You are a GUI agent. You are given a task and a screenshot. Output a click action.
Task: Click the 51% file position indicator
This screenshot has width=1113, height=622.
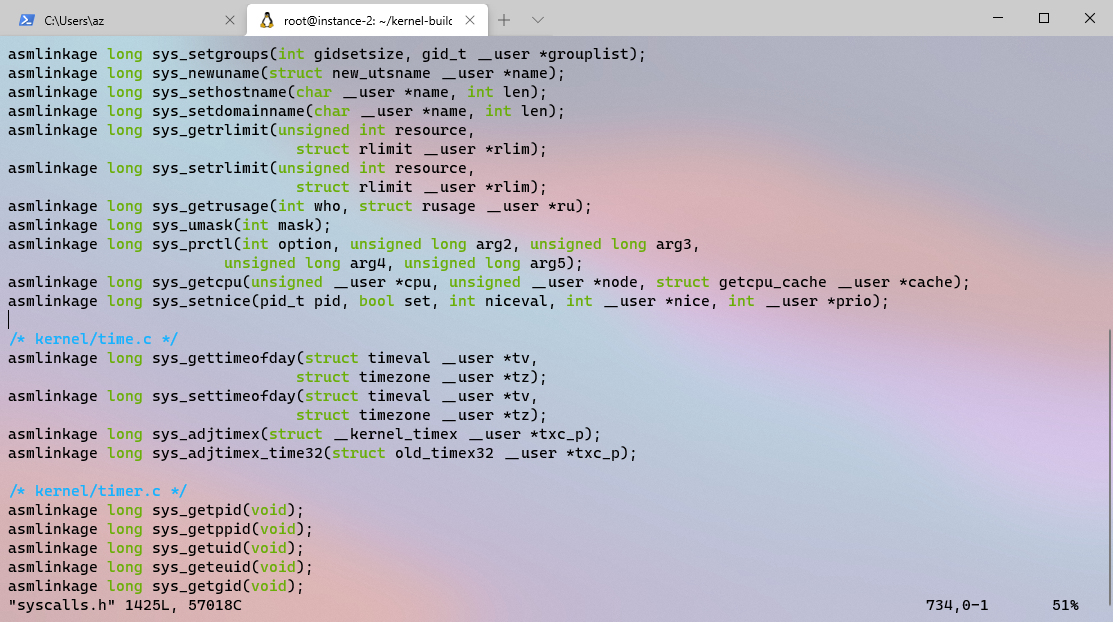[x=1065, y=606]
